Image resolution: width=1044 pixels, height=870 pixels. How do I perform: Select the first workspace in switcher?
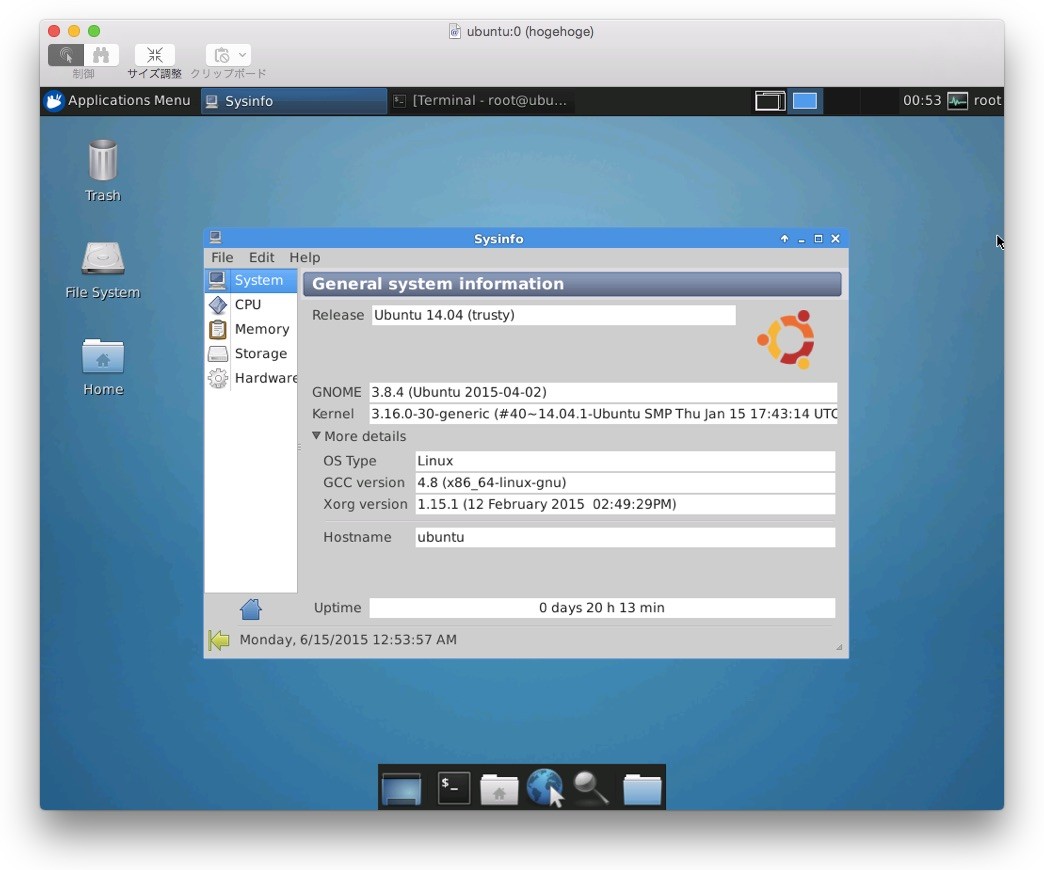coord(770,101)
